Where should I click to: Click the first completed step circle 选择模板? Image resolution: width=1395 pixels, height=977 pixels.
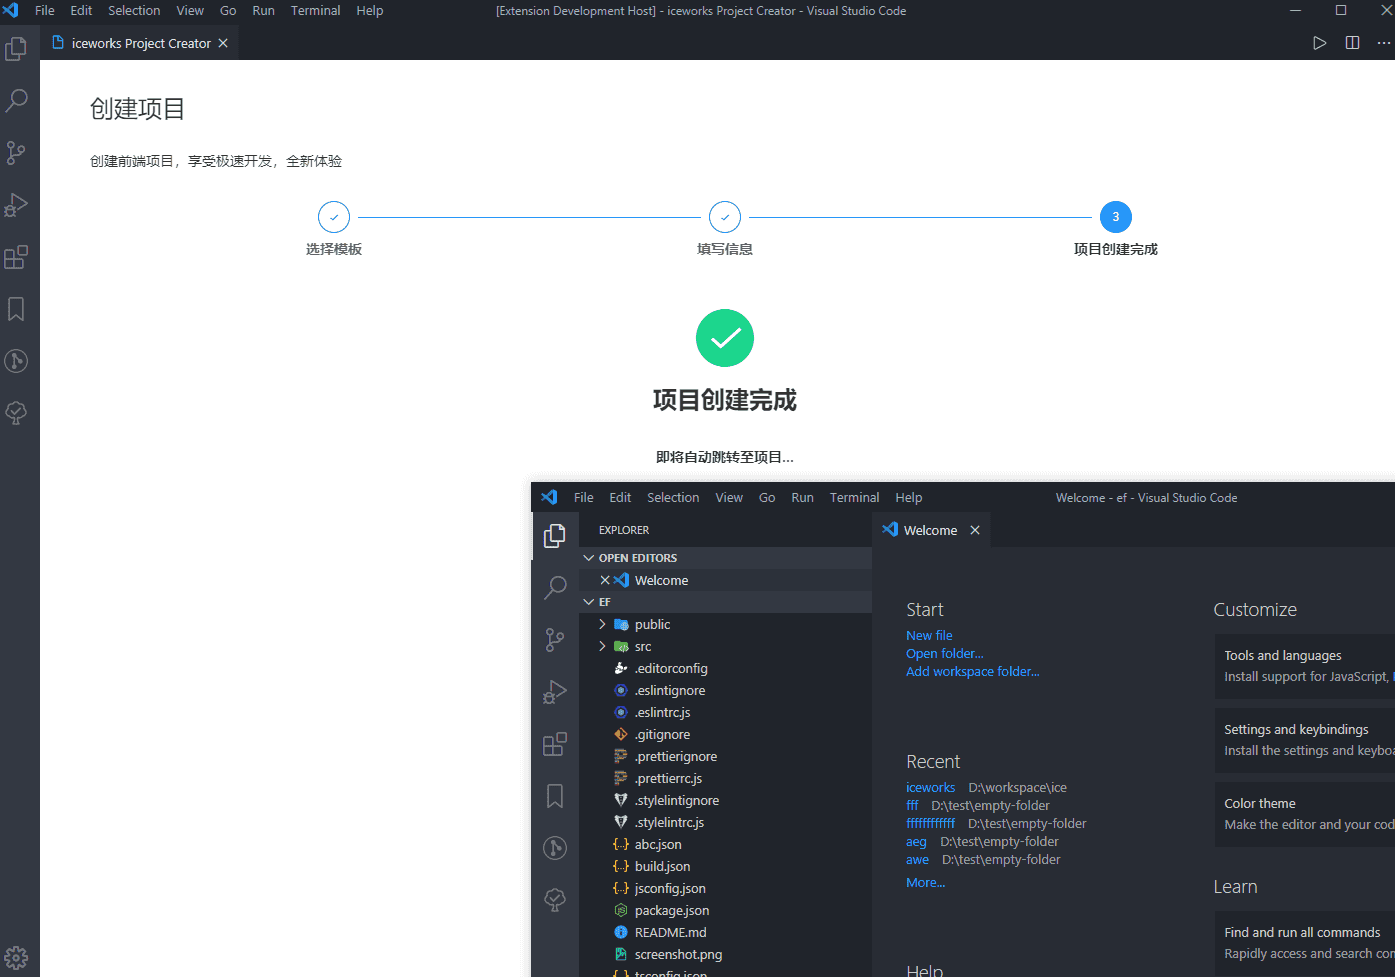pyautogui.click(x=334, y=217)
